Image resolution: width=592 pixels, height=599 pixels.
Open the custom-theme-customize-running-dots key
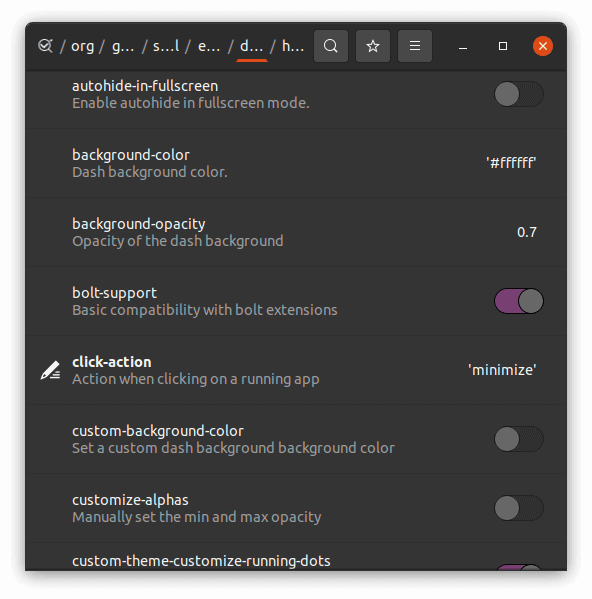(296, 560)
